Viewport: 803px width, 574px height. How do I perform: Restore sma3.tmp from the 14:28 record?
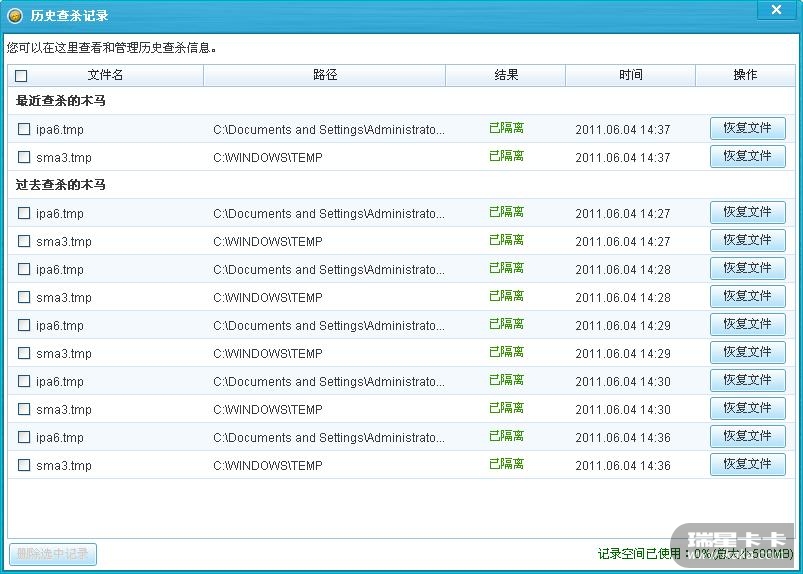coord(748,296)
